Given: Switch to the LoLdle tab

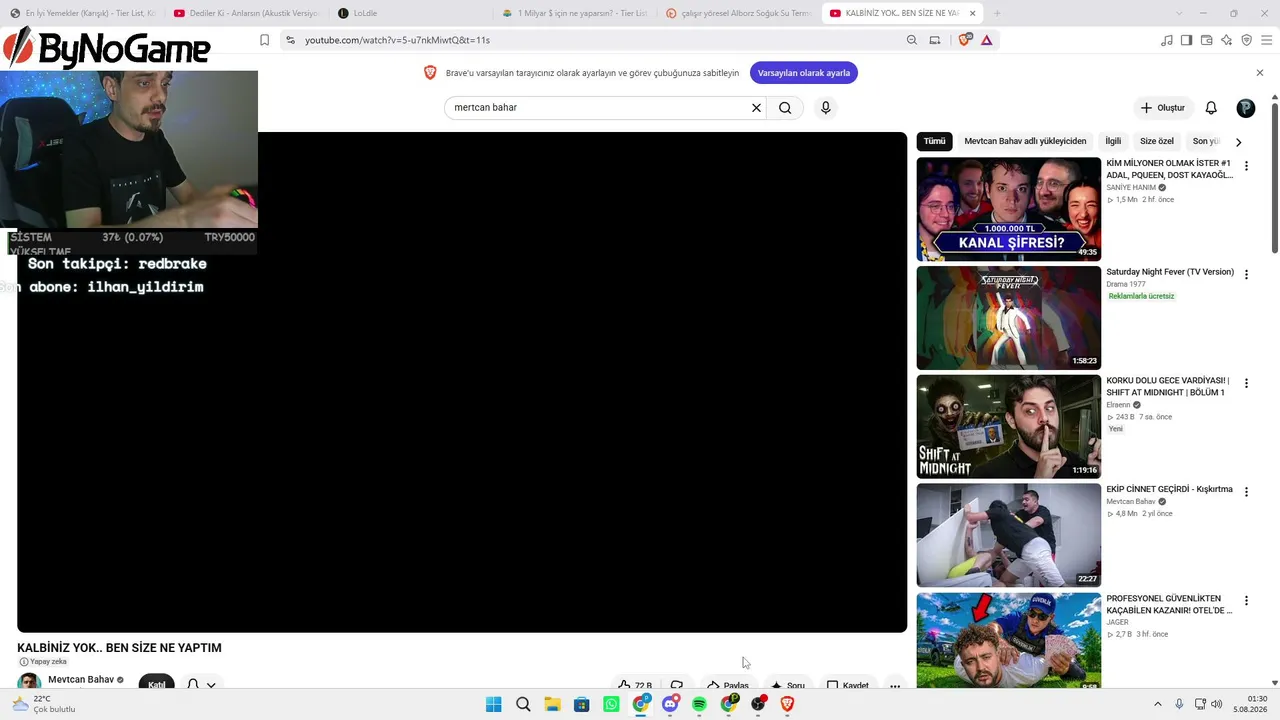Looking at the screenshot, I should (412, 13).
